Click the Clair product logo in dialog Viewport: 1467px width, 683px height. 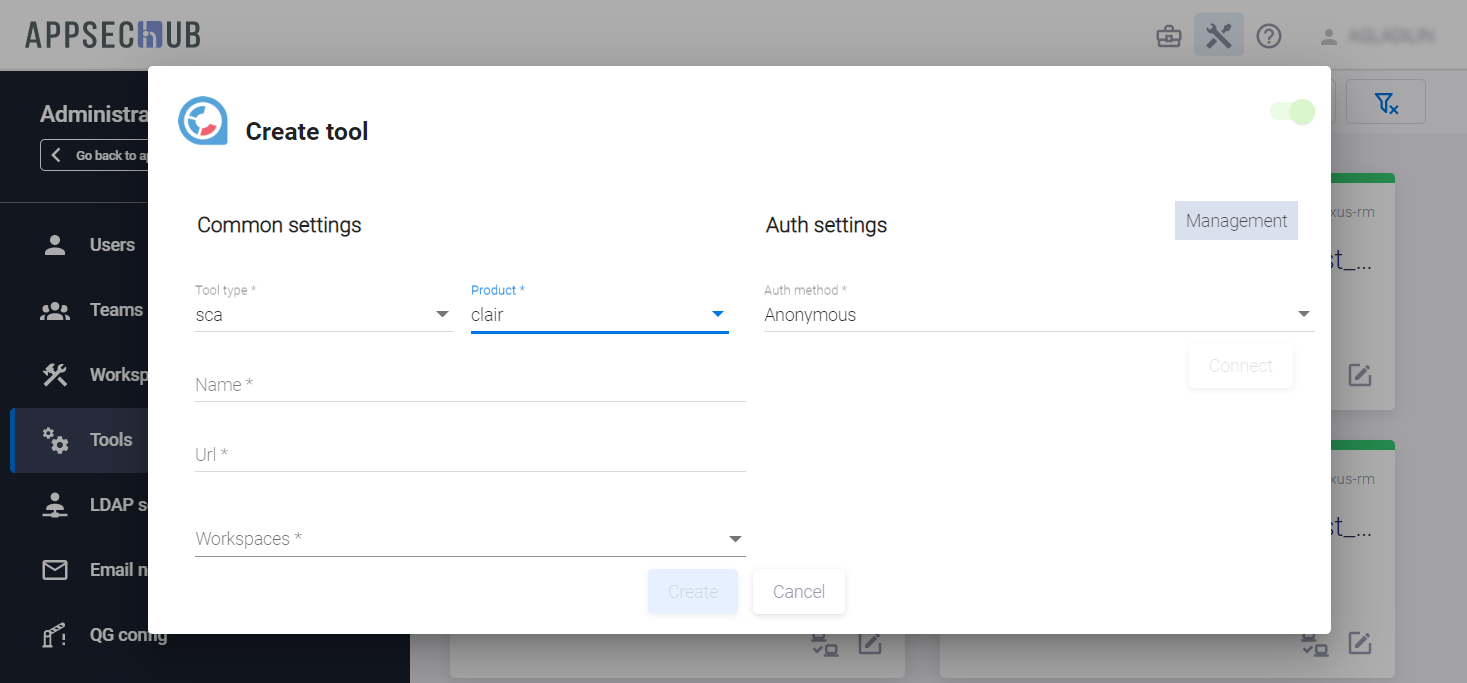pos(203,121)
